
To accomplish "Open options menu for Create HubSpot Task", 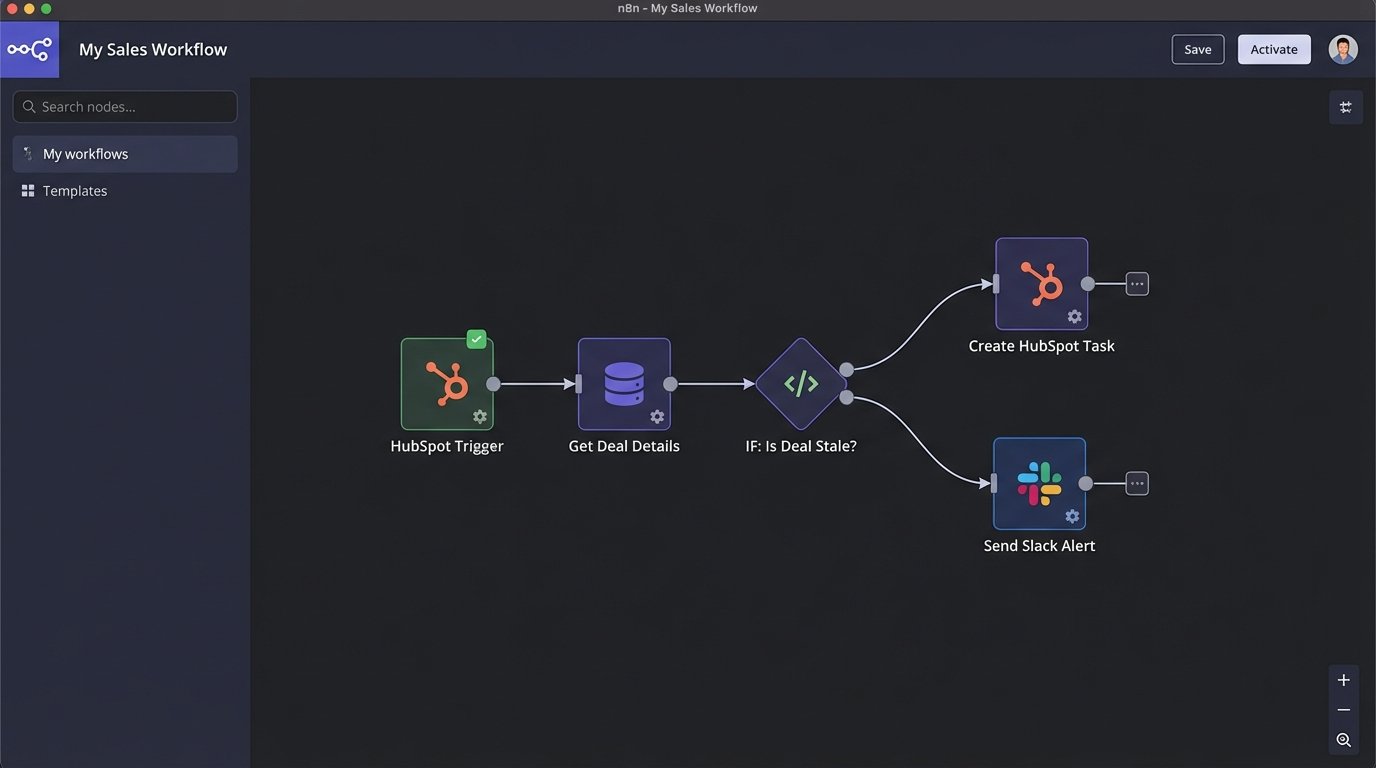I will 1136,283.
